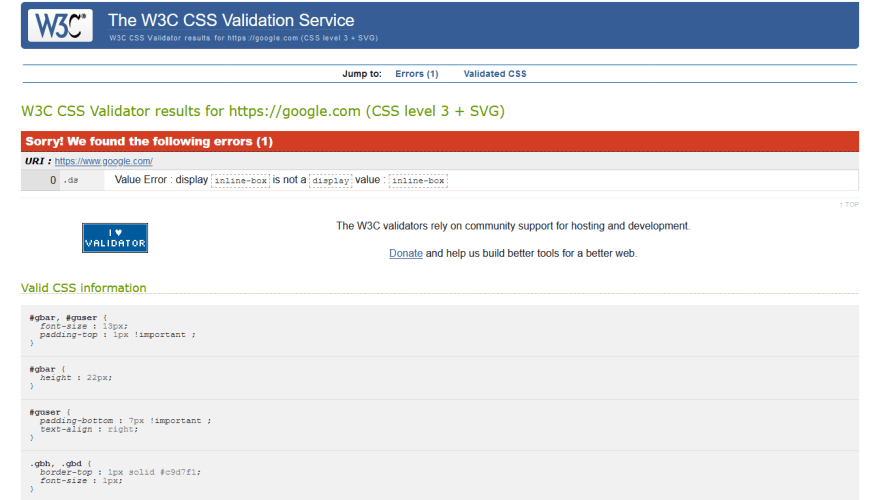Click the first inline-box code value
Screen dimensions: 880x500
pos(240,181)
